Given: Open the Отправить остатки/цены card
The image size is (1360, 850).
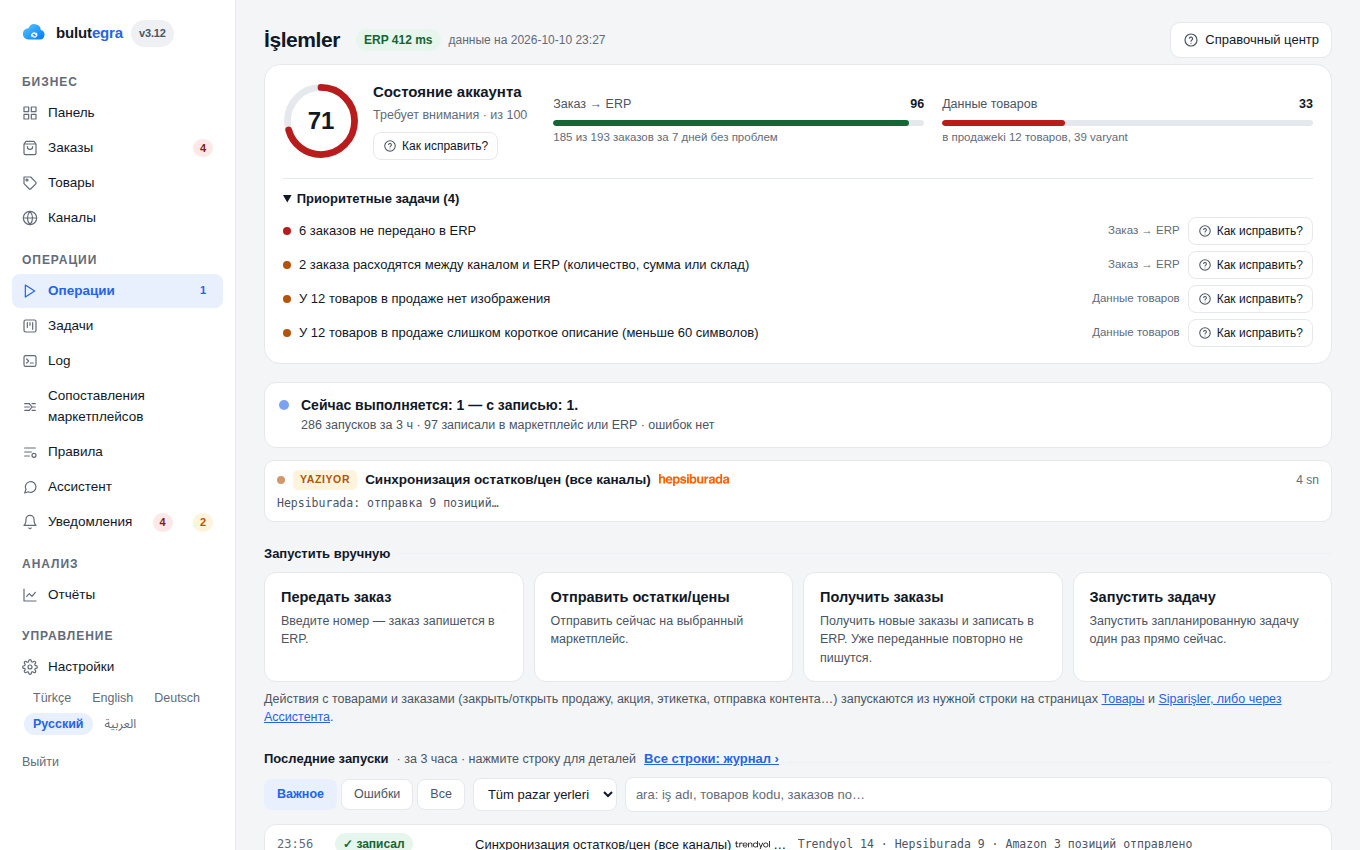Looking at the screenshot, I should [663, 627].
